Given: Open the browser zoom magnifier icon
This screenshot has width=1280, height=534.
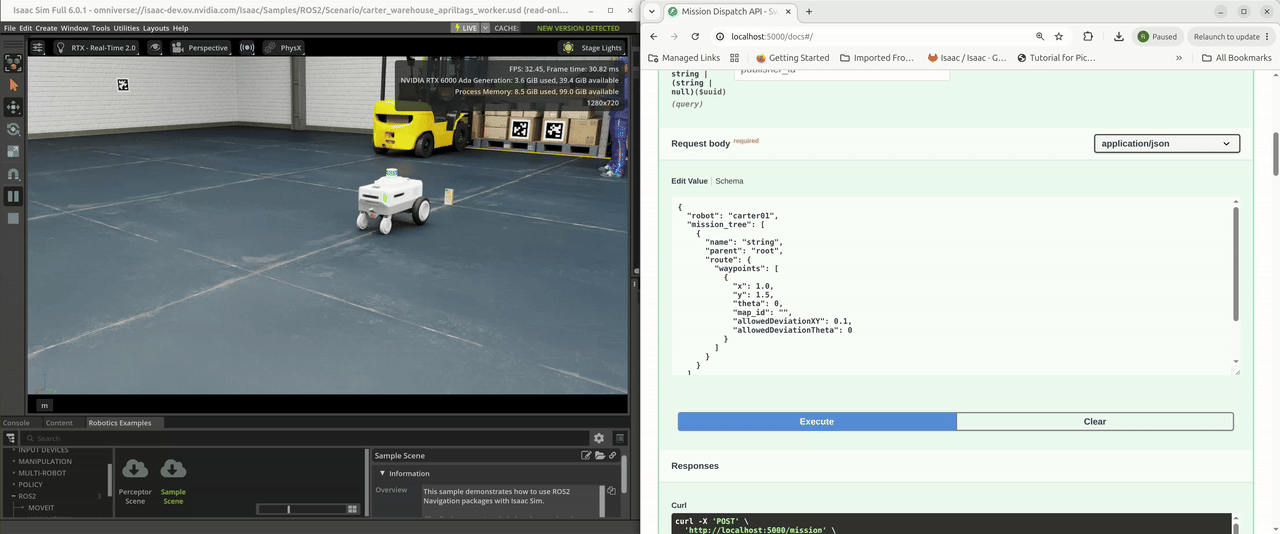Looking at the screenshot, I should pos(1041,36).
